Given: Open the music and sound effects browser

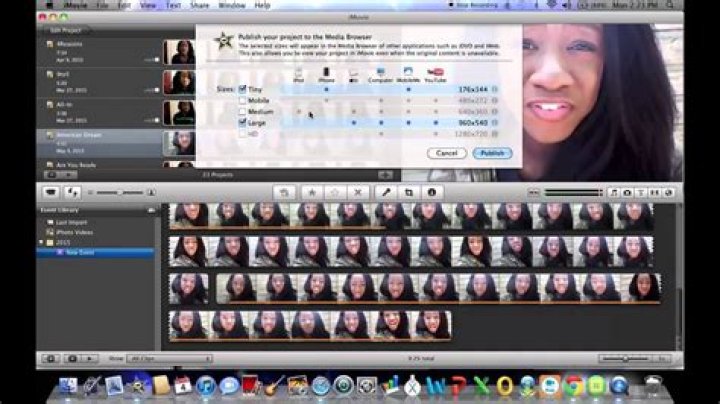Looking at the screenshot, I should tap(613, 191).
